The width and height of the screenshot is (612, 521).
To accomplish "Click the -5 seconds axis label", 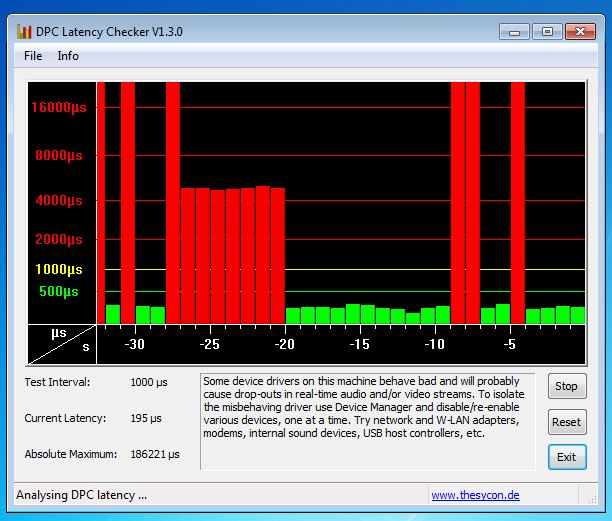I will tap(510, 344).
